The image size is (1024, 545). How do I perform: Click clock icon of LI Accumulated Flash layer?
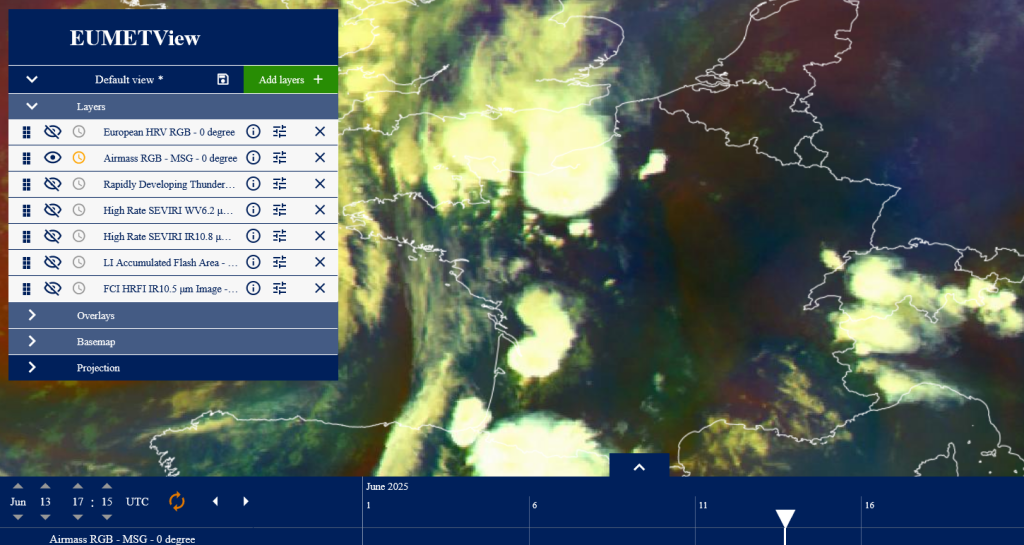(79, 262)
